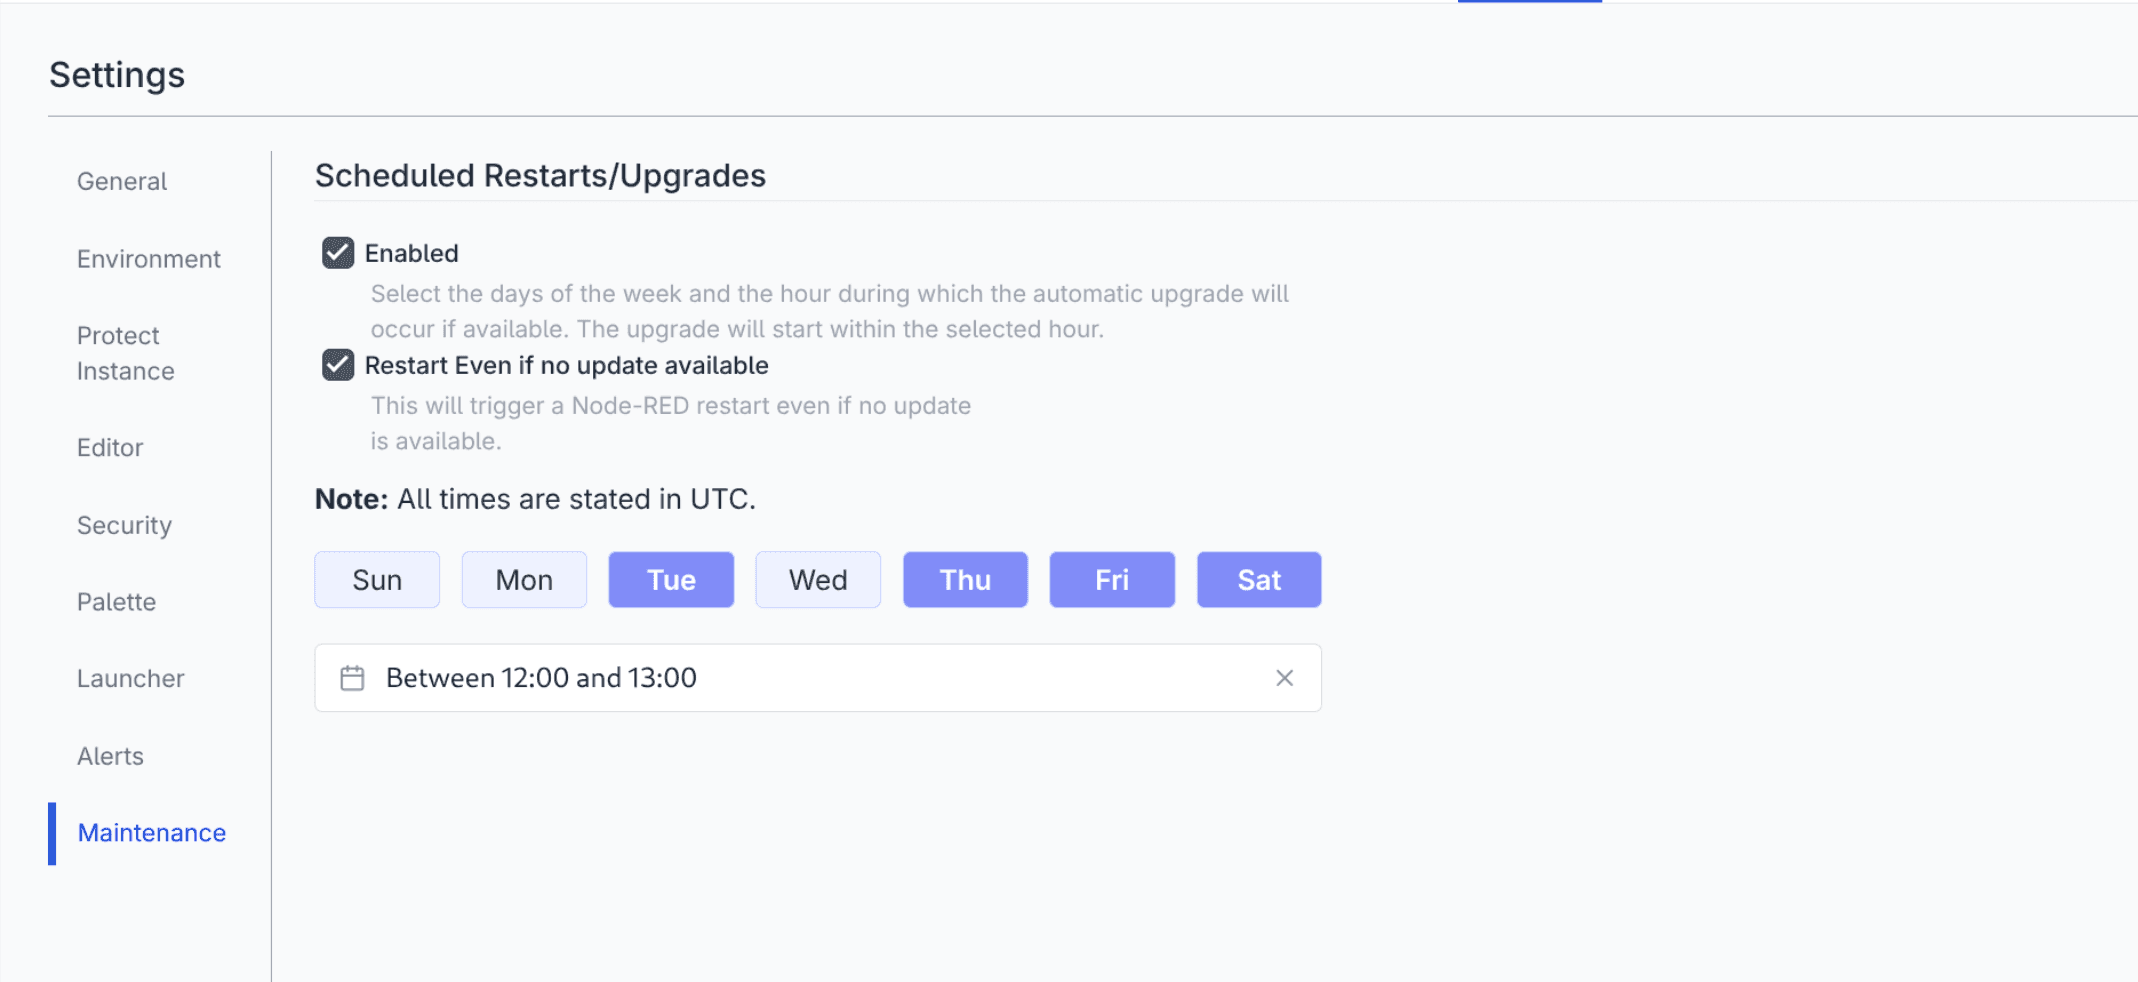Screen dimensions: 2138x982
Task: Select the Wed day toggle
Action: click(818, 579)
